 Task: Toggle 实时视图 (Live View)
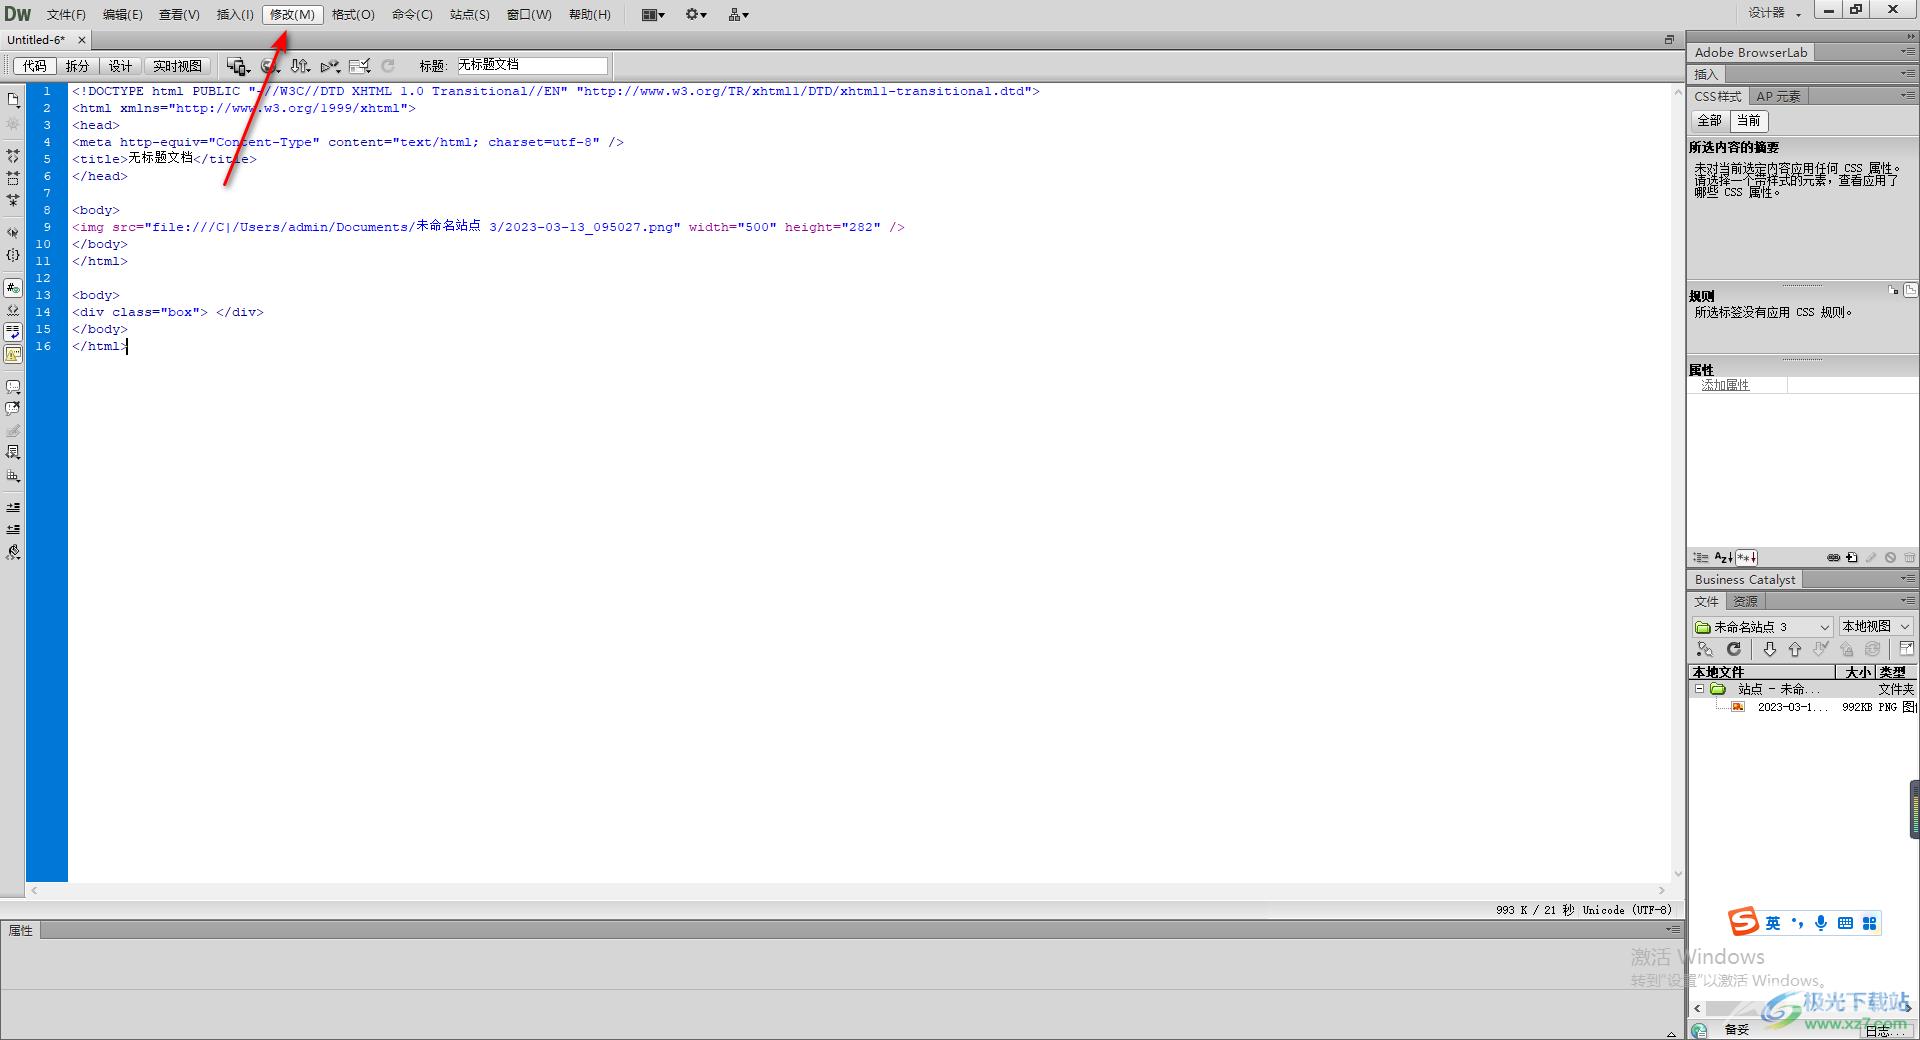coord(177,66)
